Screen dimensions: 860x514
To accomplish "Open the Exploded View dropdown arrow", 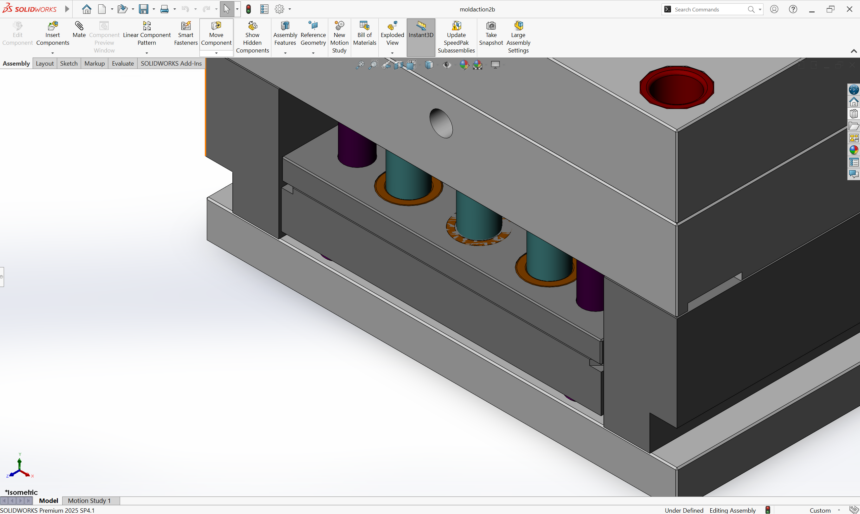I will coord(392,53).
